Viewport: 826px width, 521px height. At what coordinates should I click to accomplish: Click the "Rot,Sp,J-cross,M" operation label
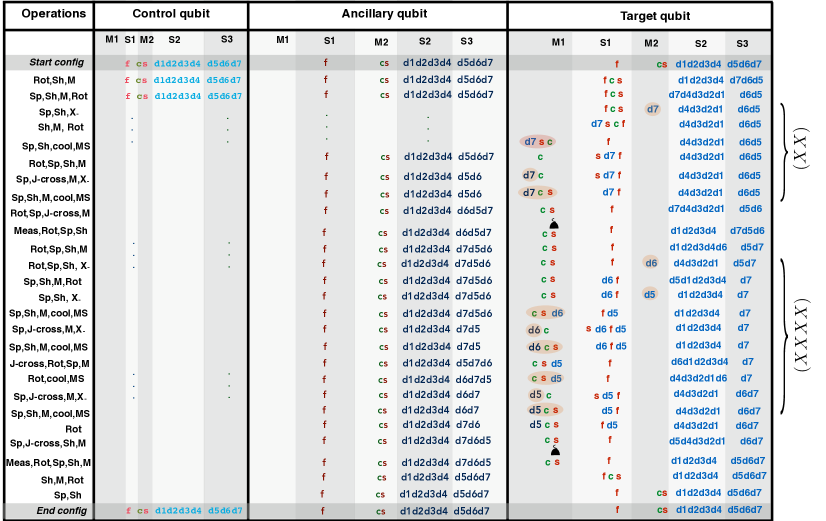point(50,213)
